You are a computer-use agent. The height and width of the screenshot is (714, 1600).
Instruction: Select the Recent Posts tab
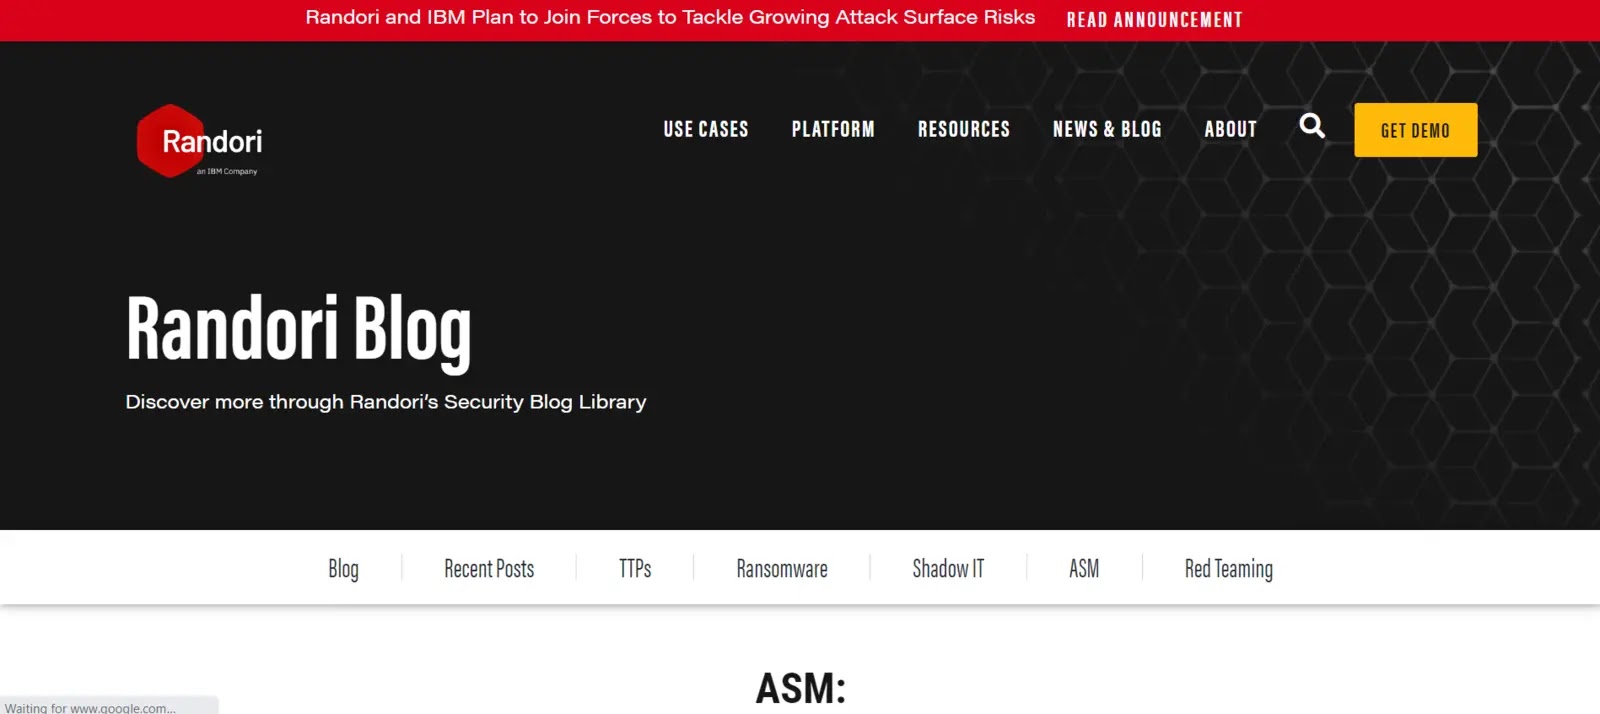pos(489,569)
